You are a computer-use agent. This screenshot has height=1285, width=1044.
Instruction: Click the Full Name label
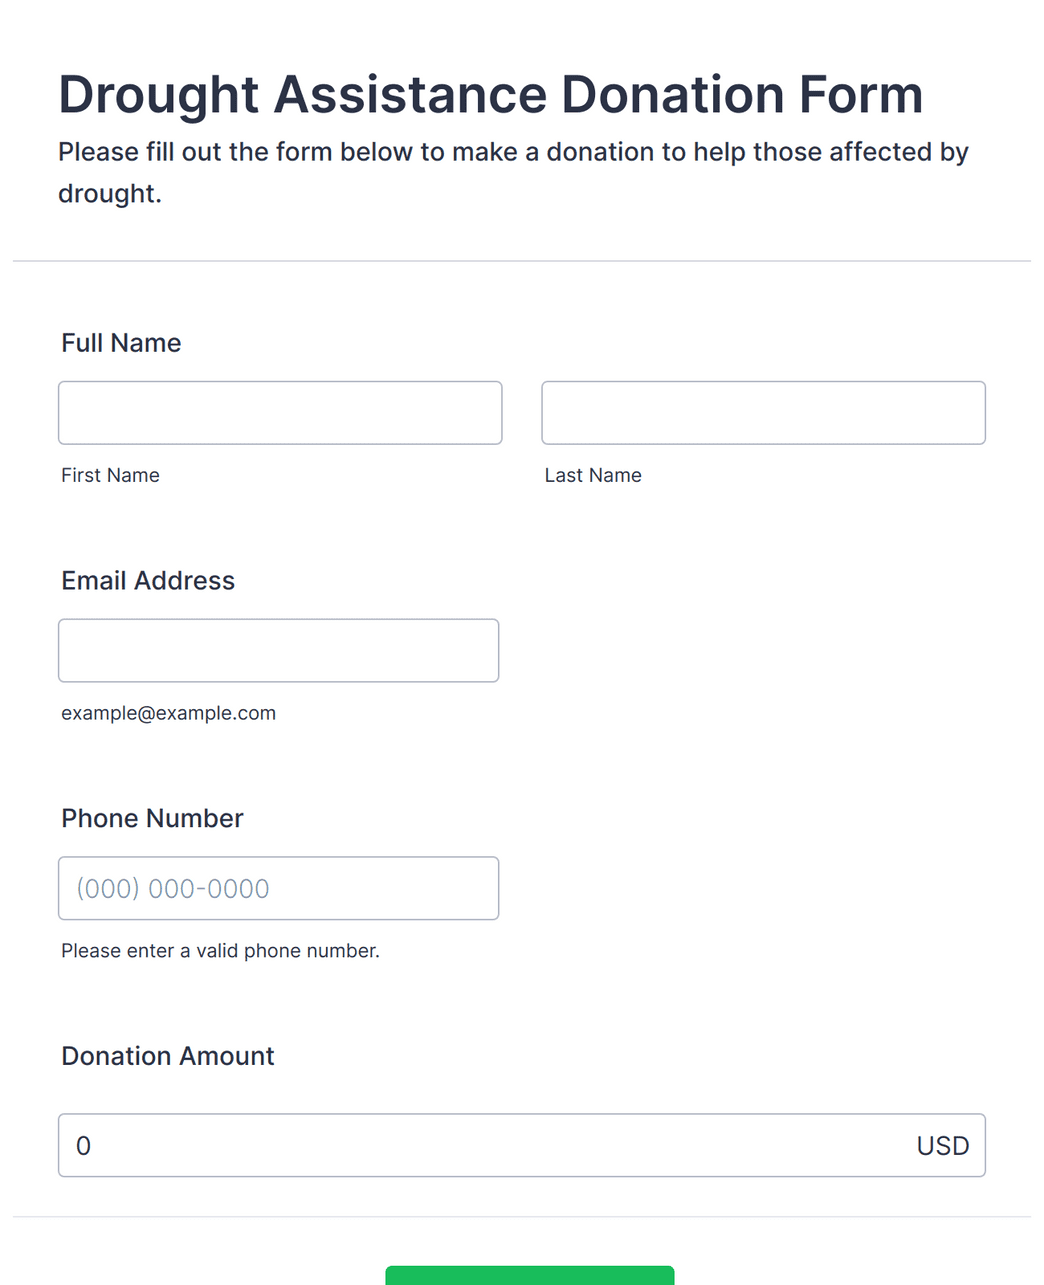[121, 343]
